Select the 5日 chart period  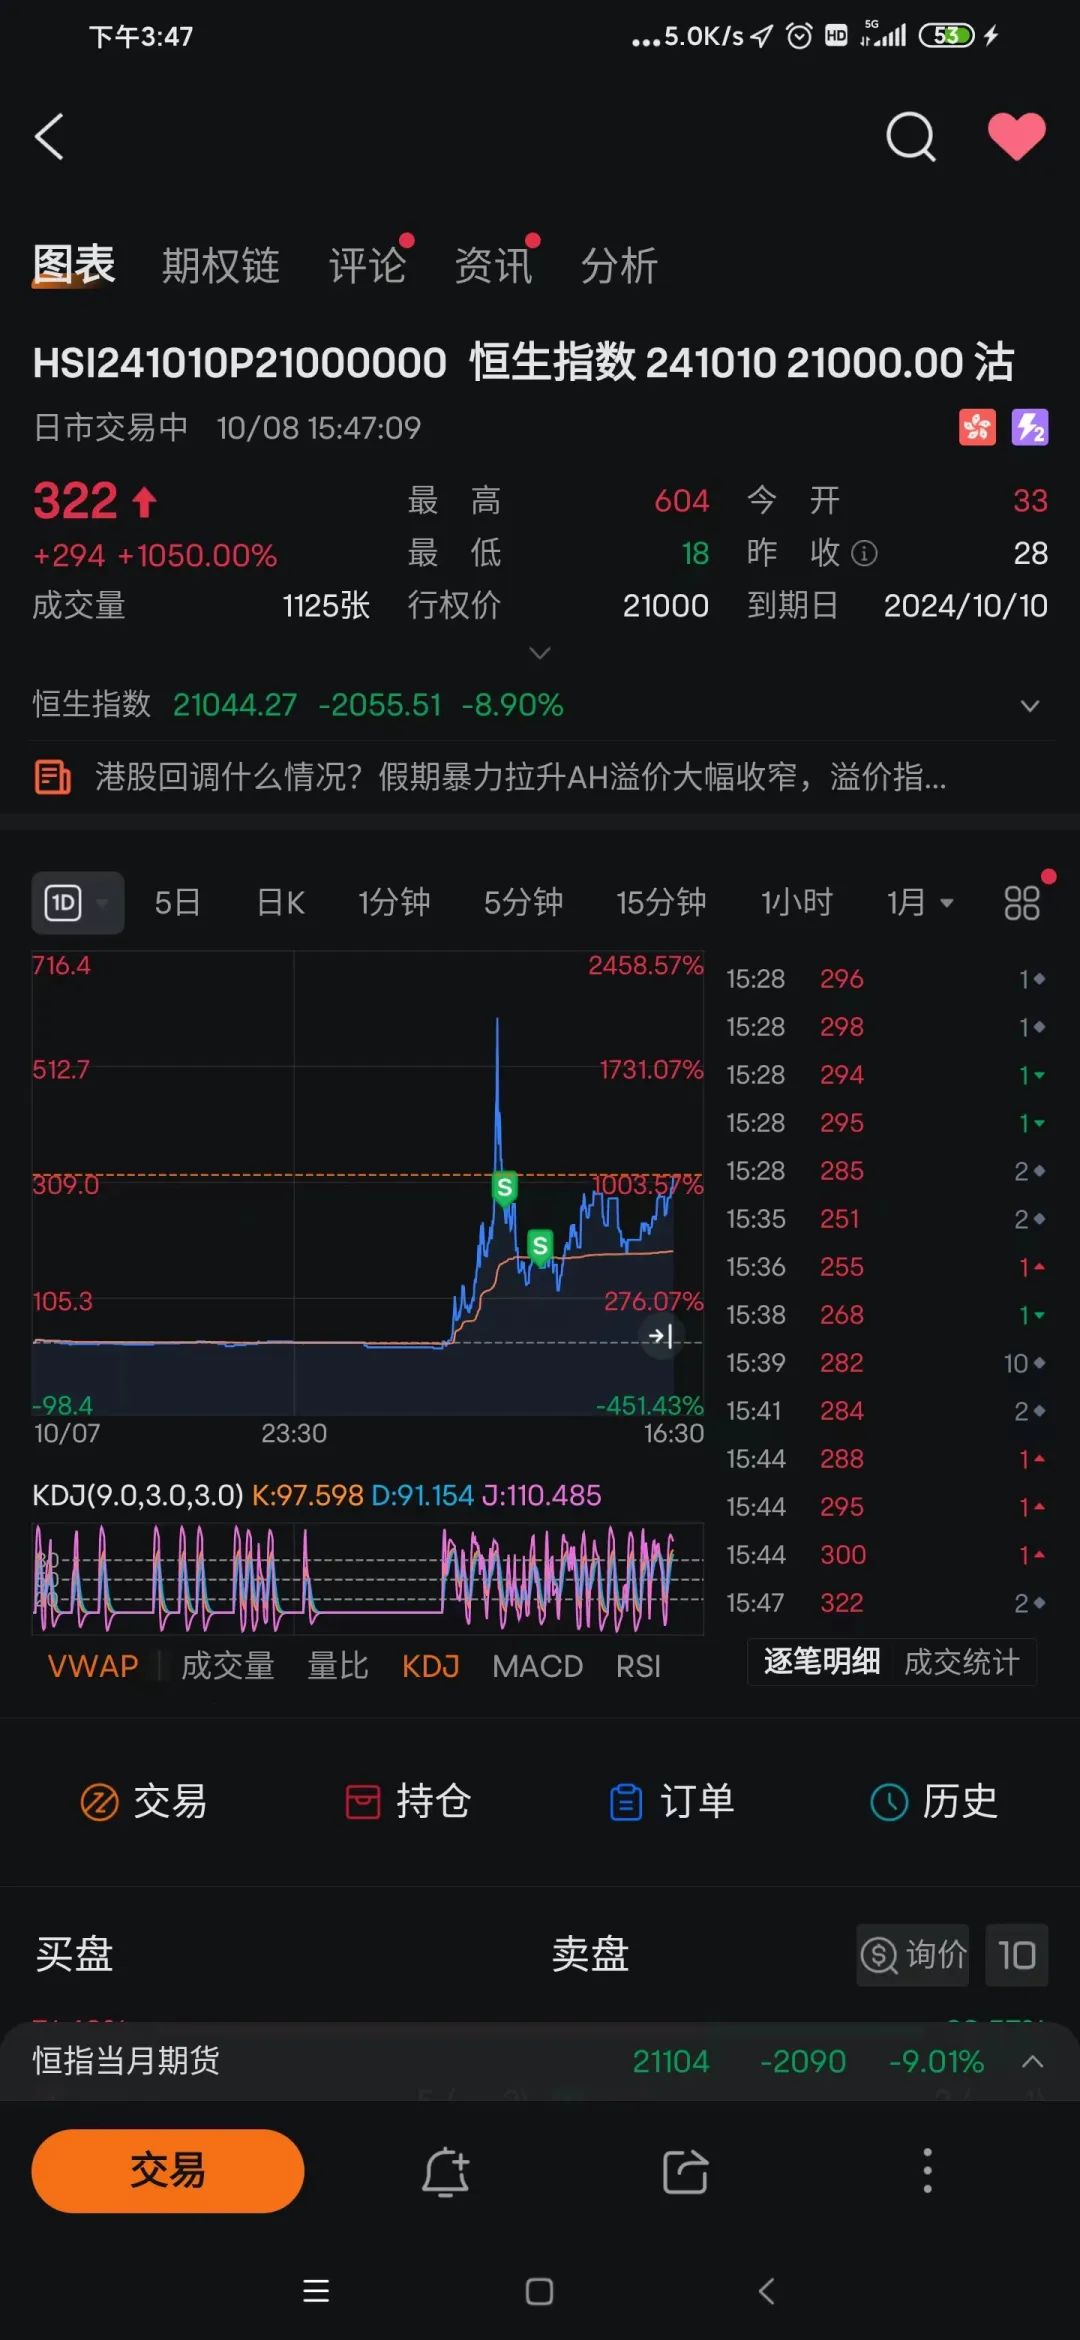click(x=177, y=903)
